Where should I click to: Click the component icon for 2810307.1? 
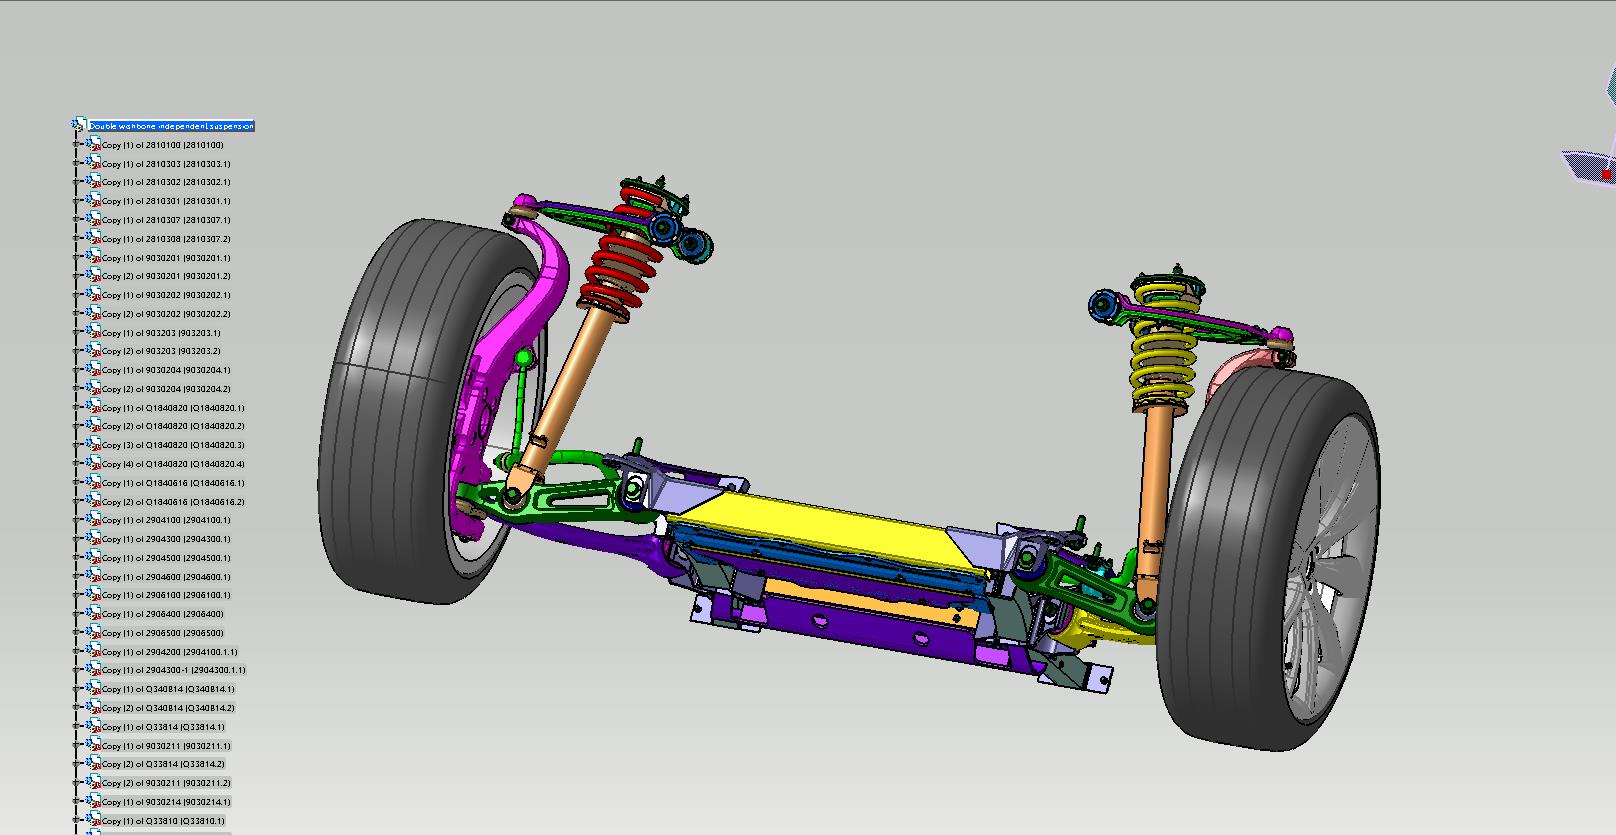click(x=94, y=220)
